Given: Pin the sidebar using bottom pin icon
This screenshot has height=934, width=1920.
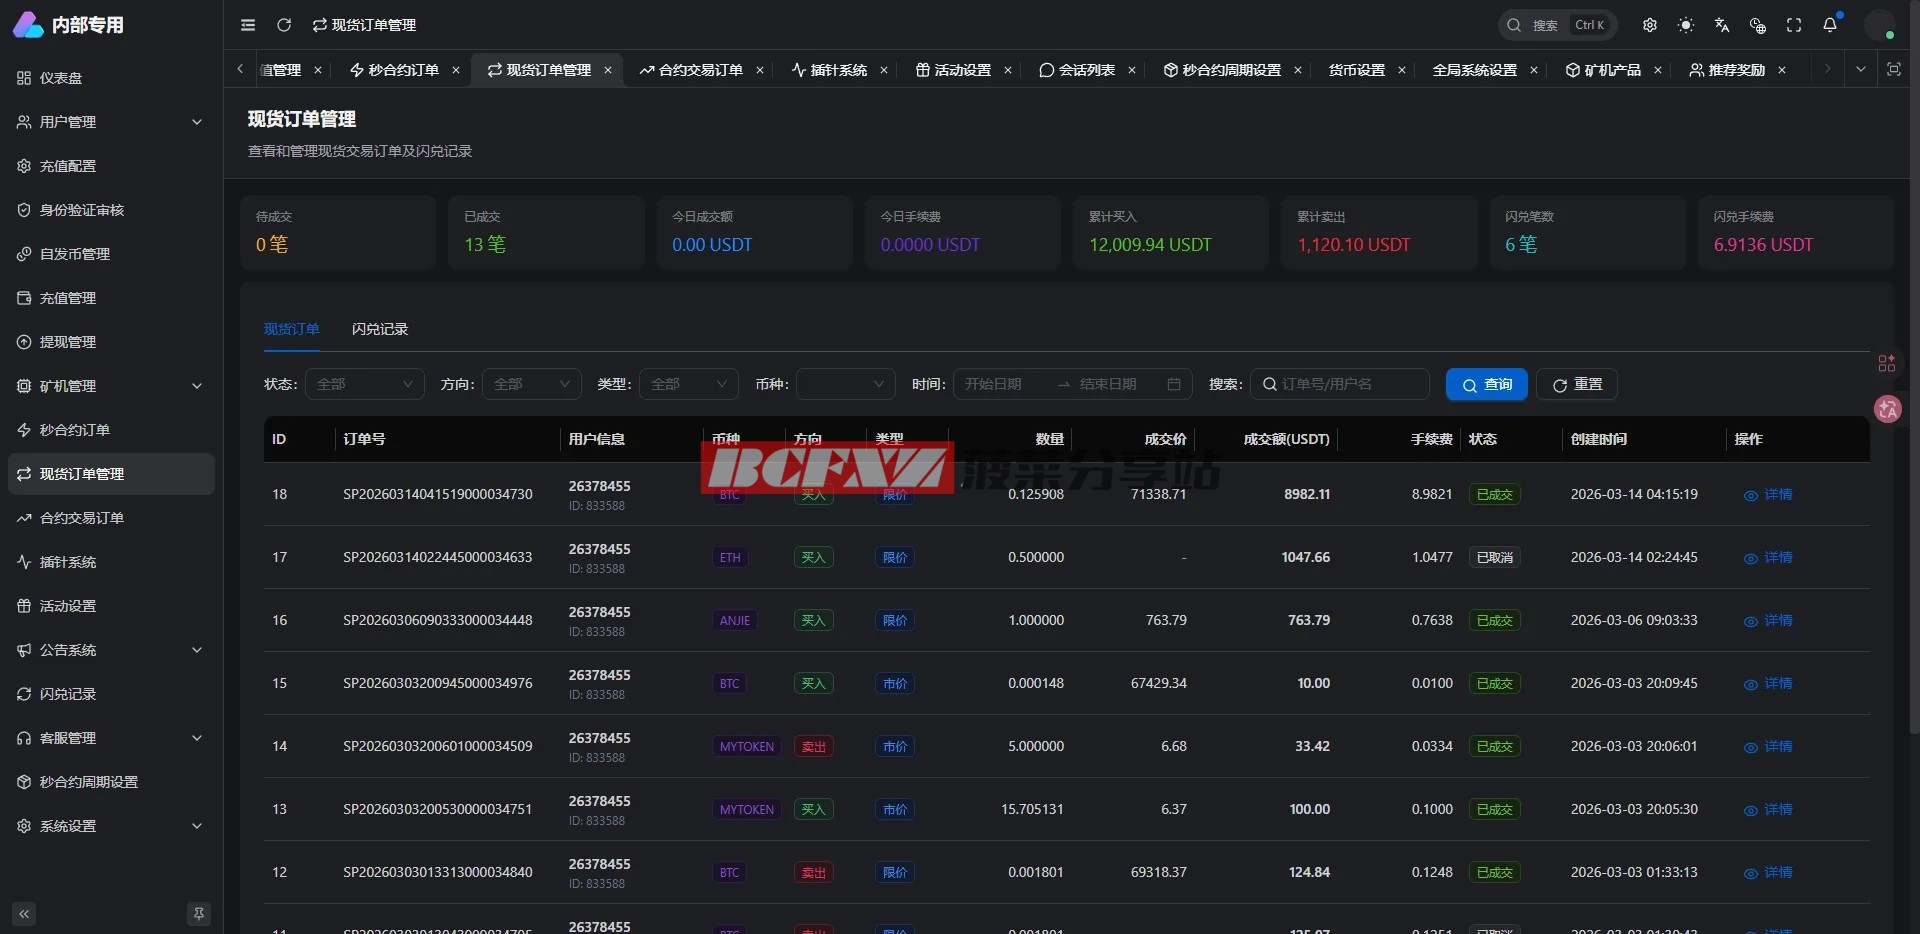Looking at the screenshot, I should point(199,913).
